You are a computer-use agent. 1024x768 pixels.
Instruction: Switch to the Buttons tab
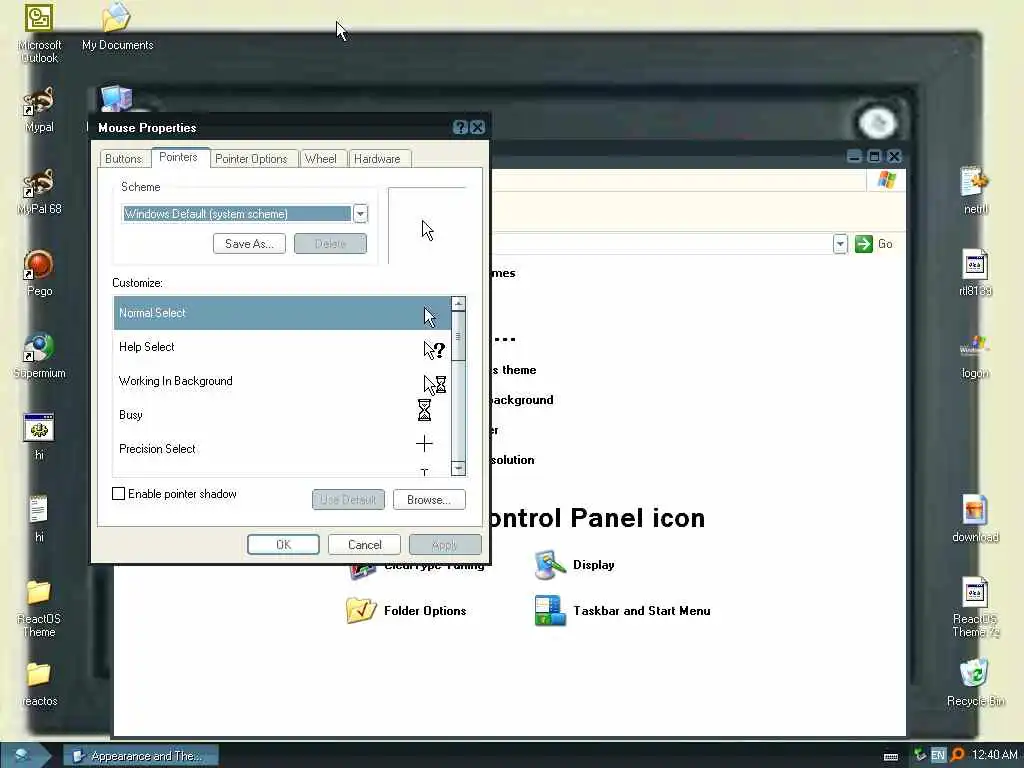(x=123, y=159)
